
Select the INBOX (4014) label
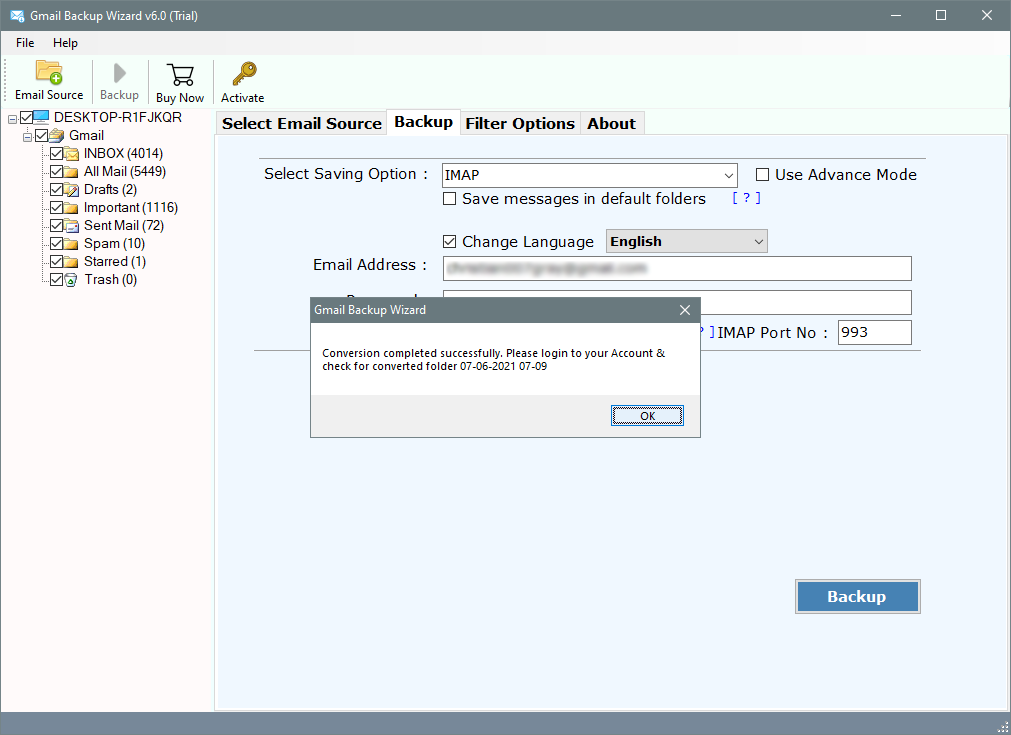pos(123,153)
